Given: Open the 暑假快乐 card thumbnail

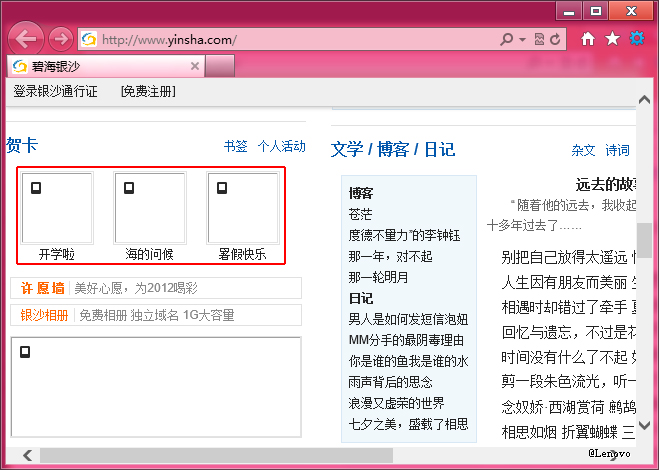Looking at the screenshot, I should (243, 208).
